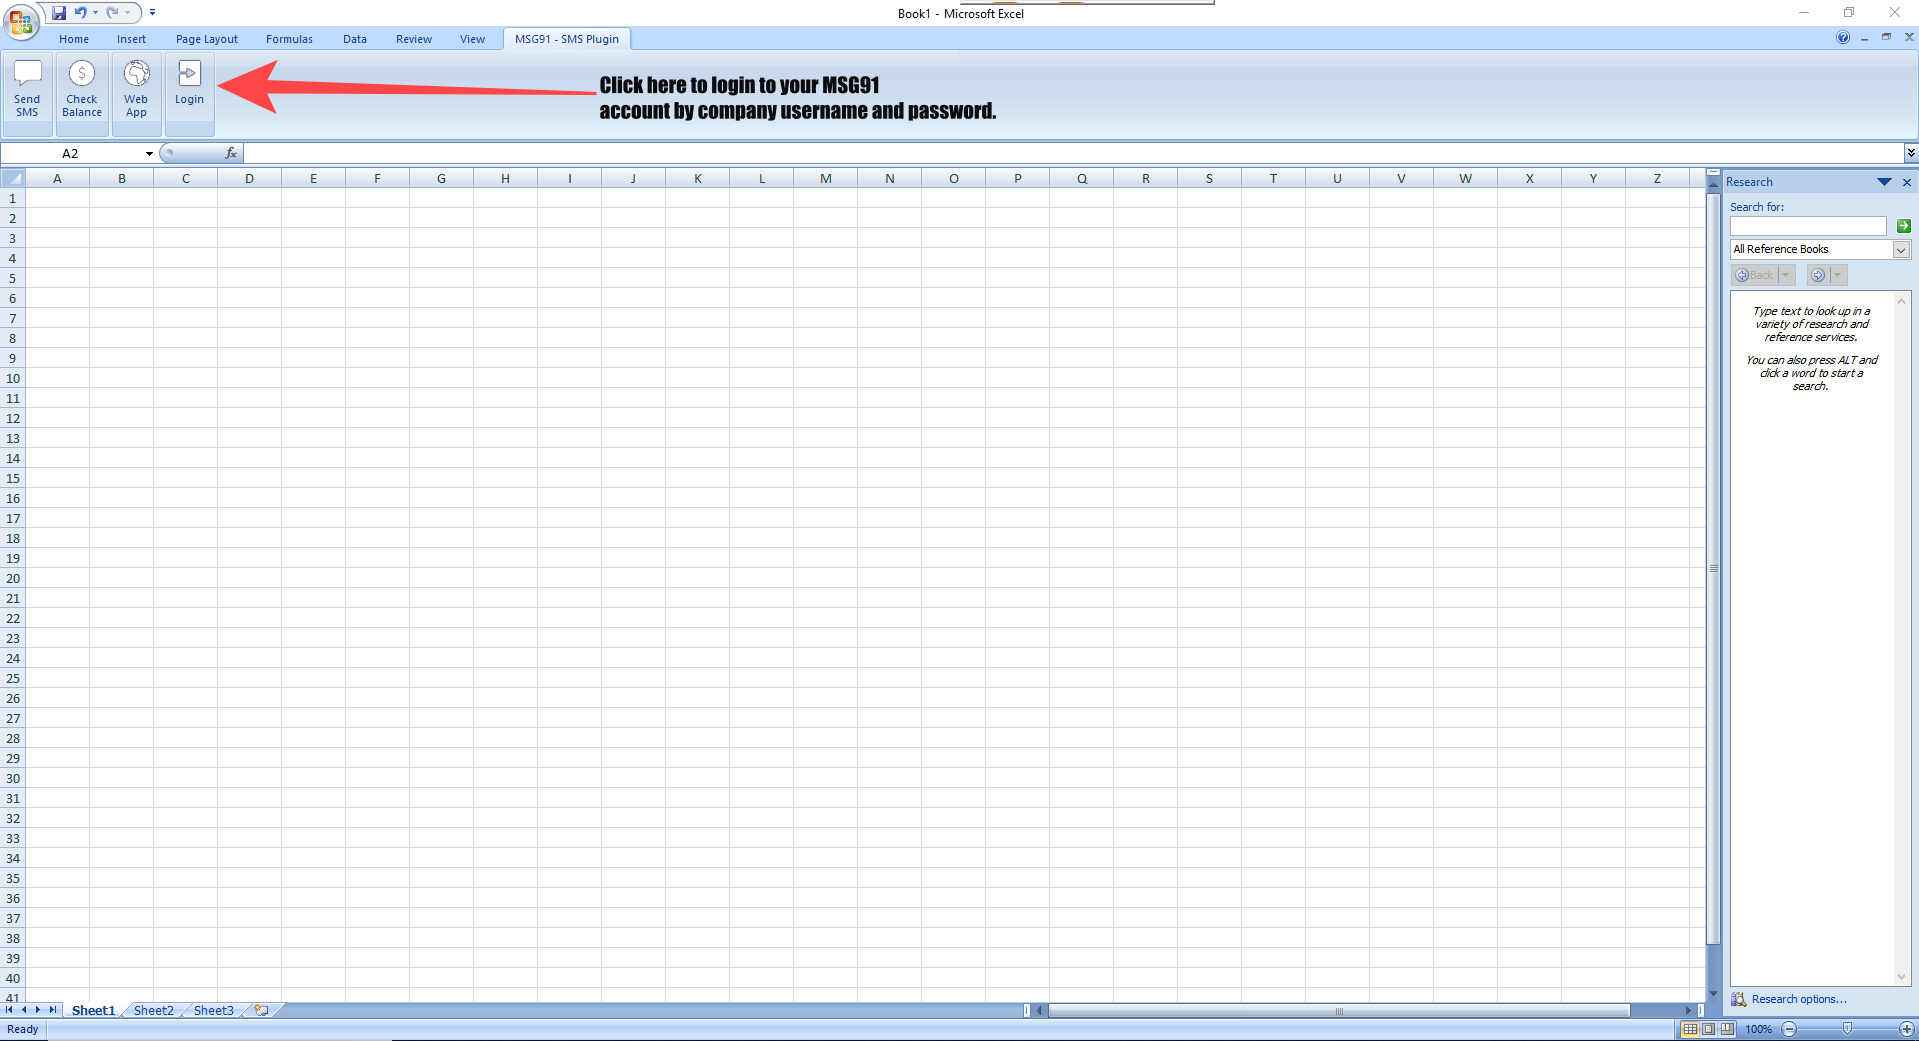Screen dimensions: 1919x1041
Task: Open Back button history dropdown
Action: point(1786,275)
